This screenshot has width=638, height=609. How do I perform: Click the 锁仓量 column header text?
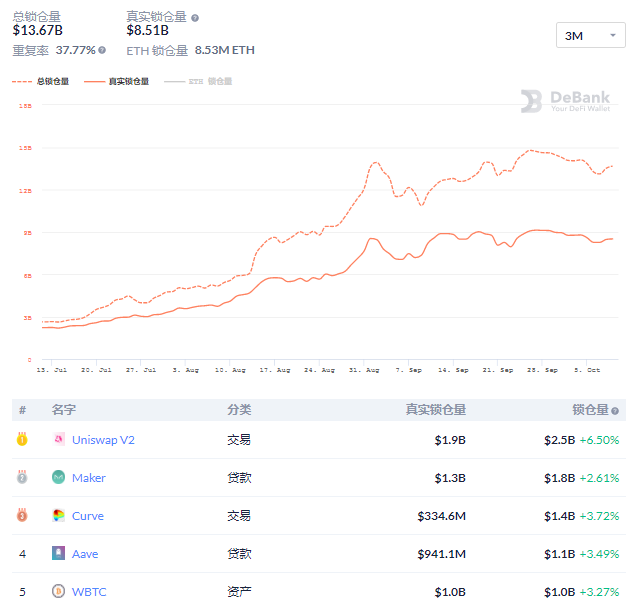[590, 410]
